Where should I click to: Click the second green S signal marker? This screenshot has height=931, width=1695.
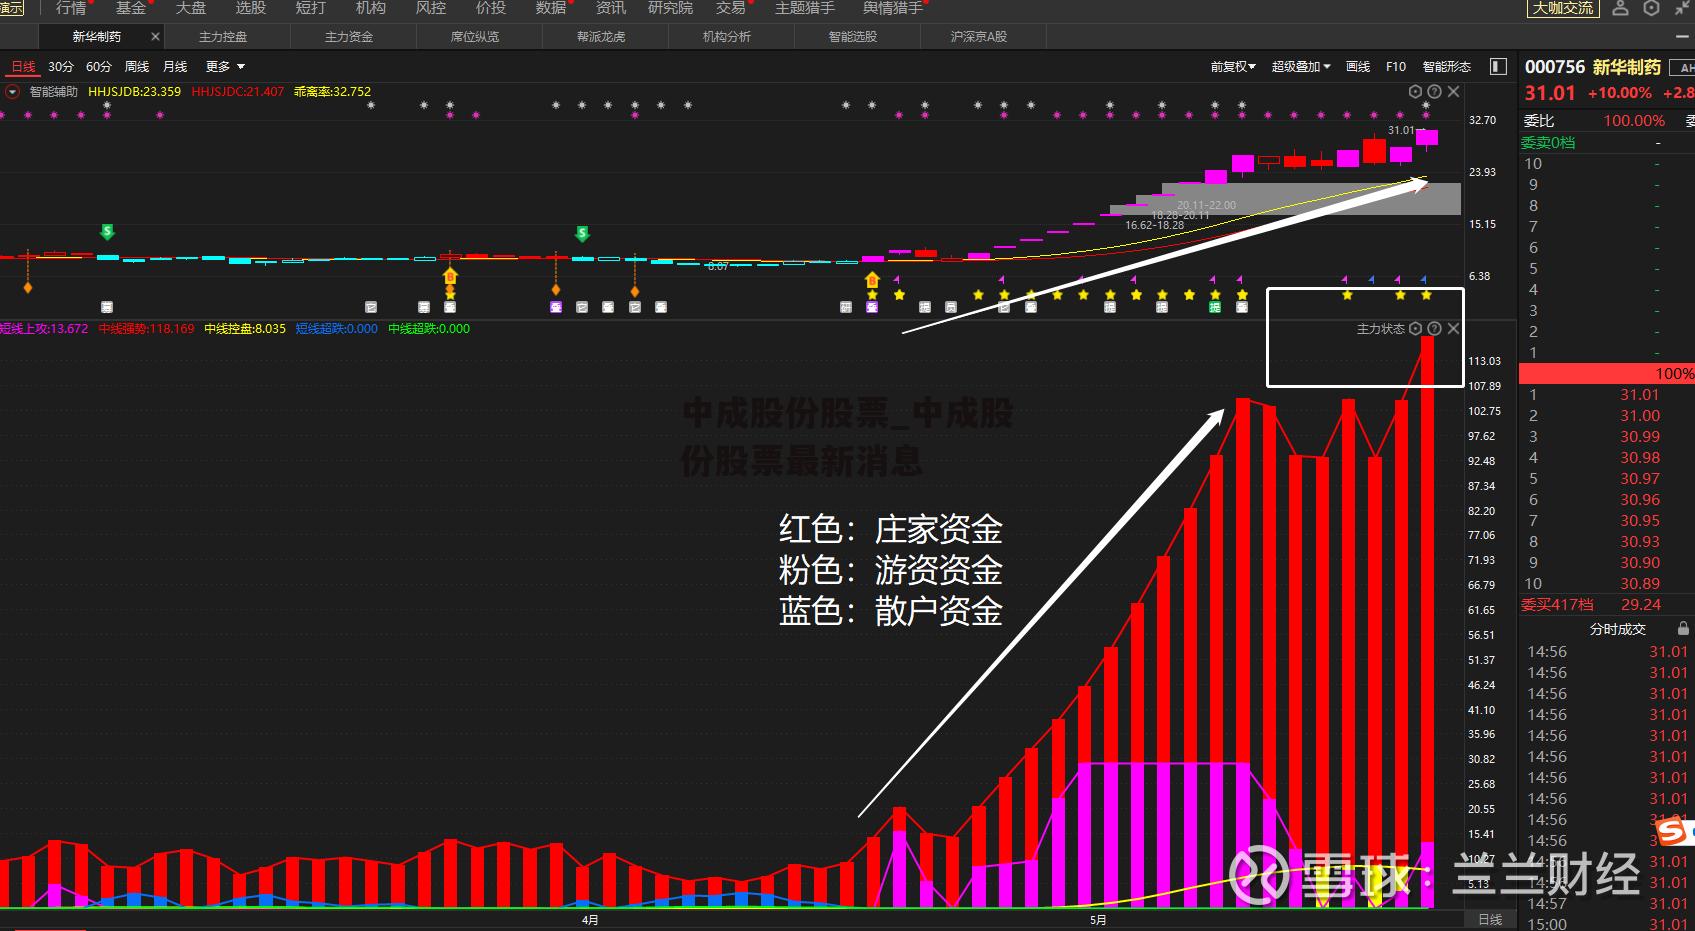pyautogui.click(x=582, y=234)
